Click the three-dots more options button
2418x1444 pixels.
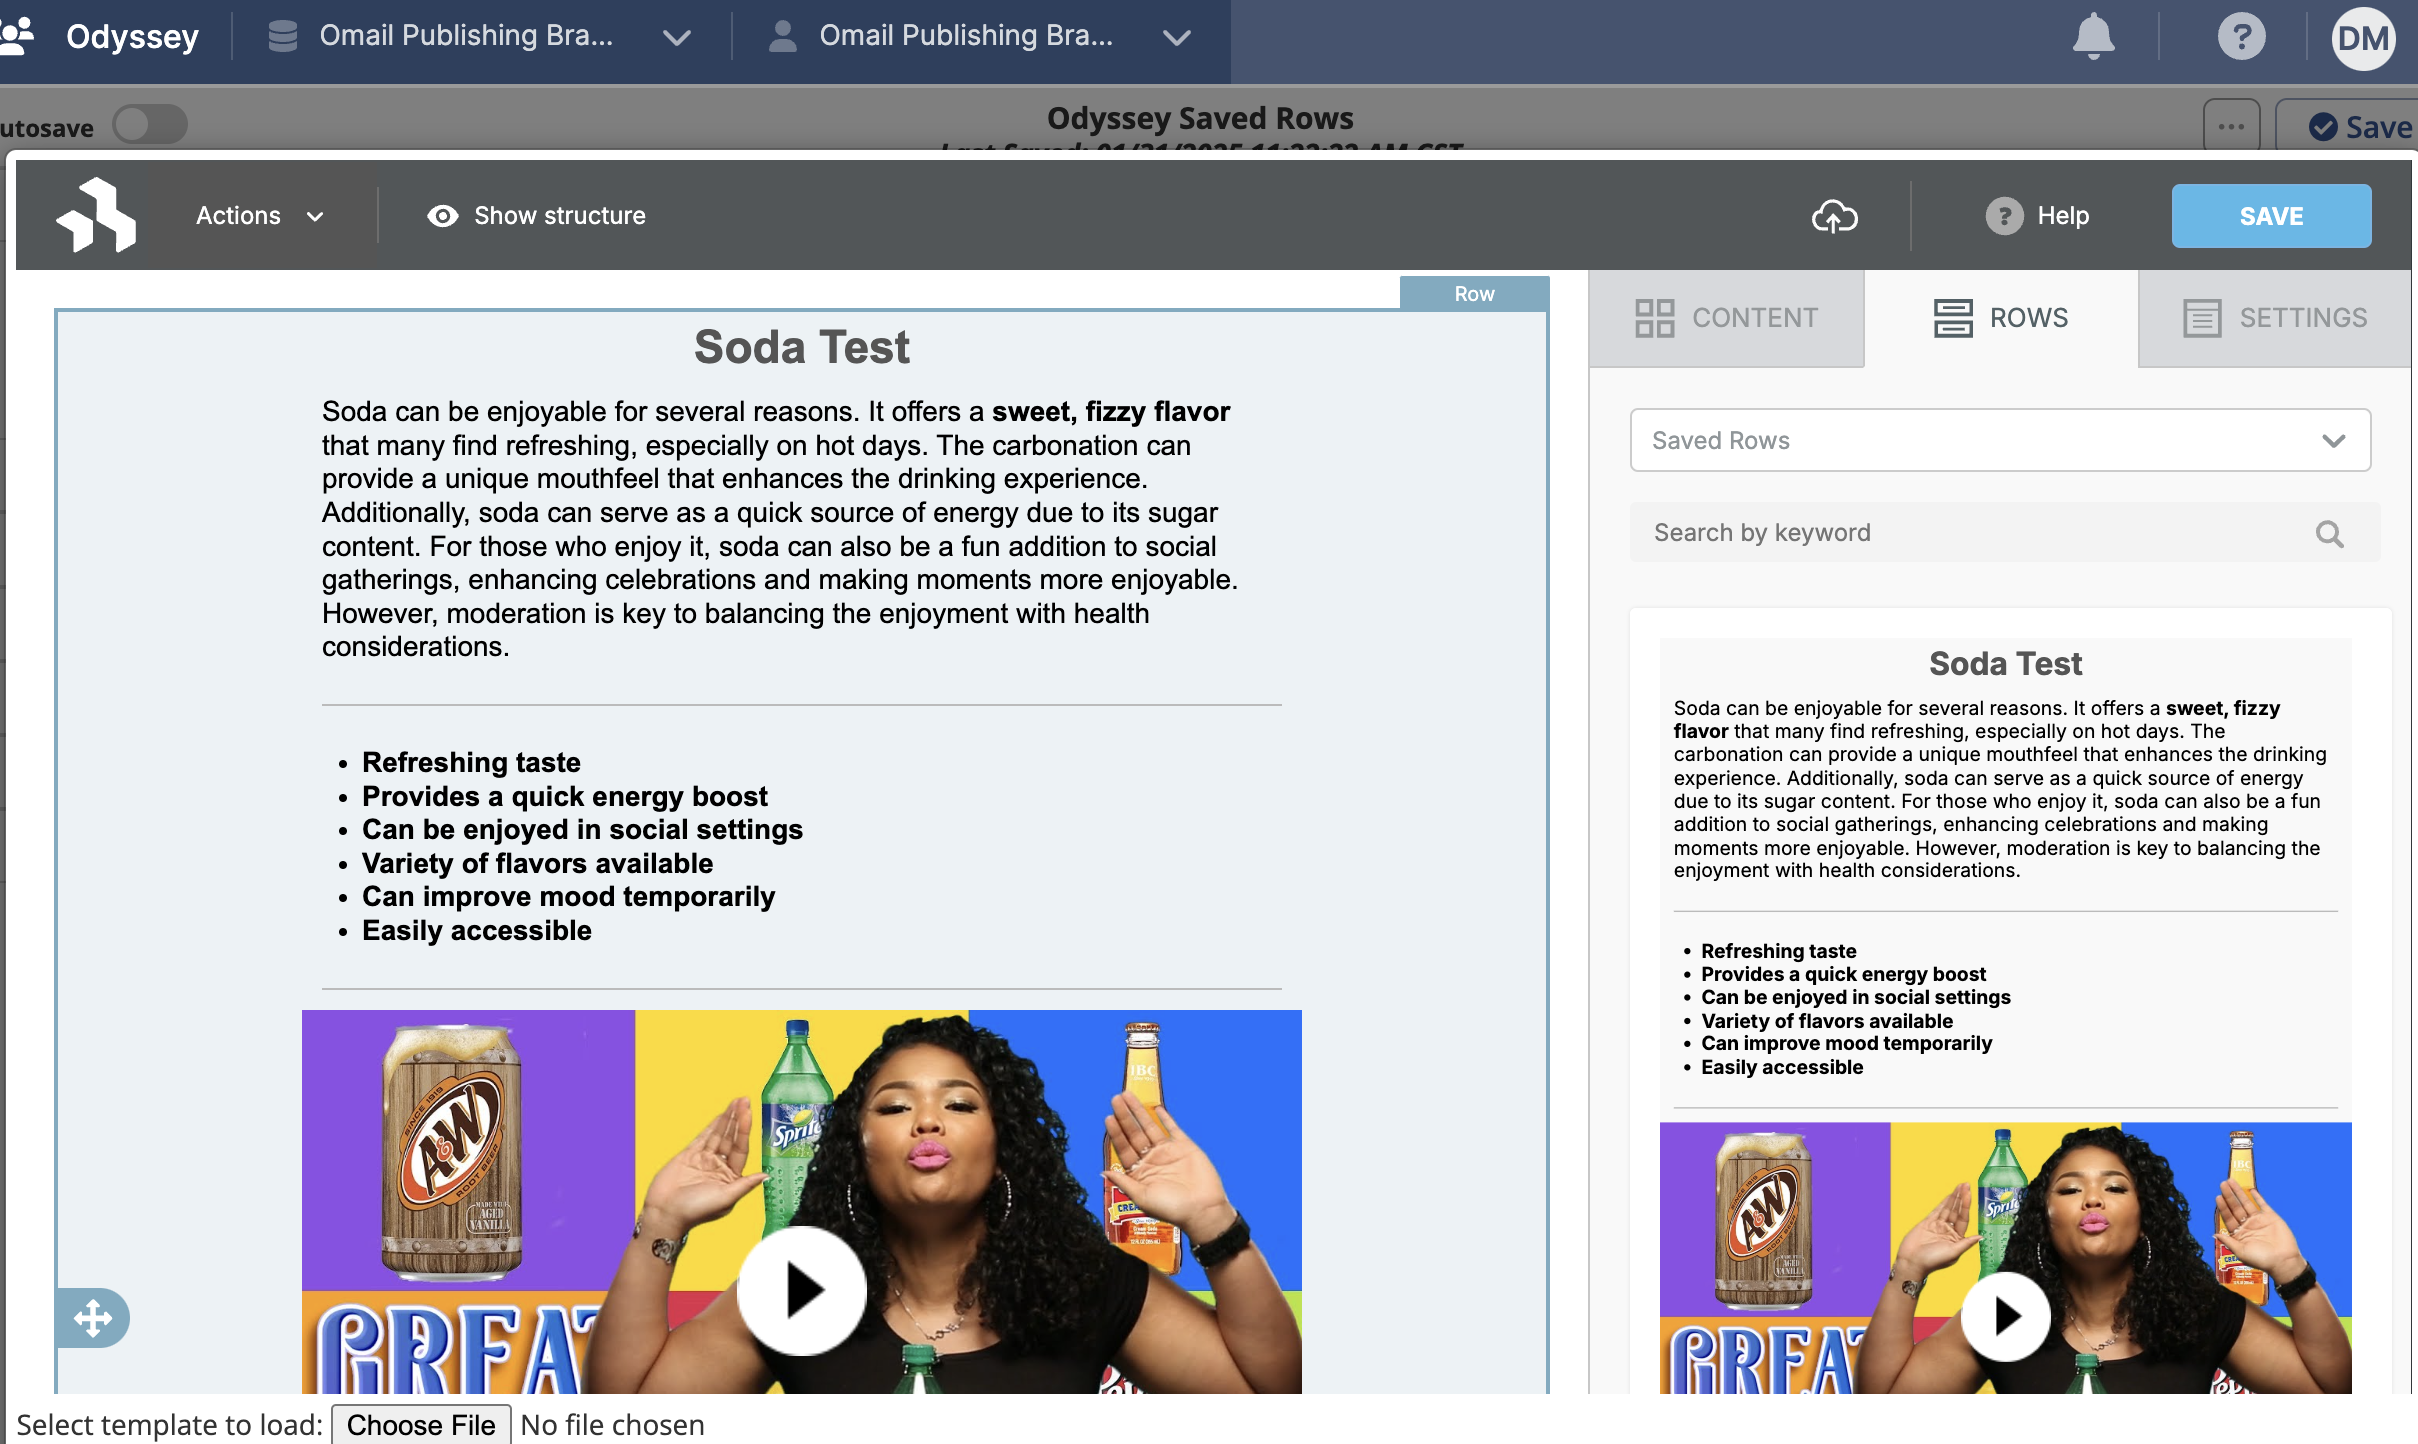click(x=2231, y=127)
